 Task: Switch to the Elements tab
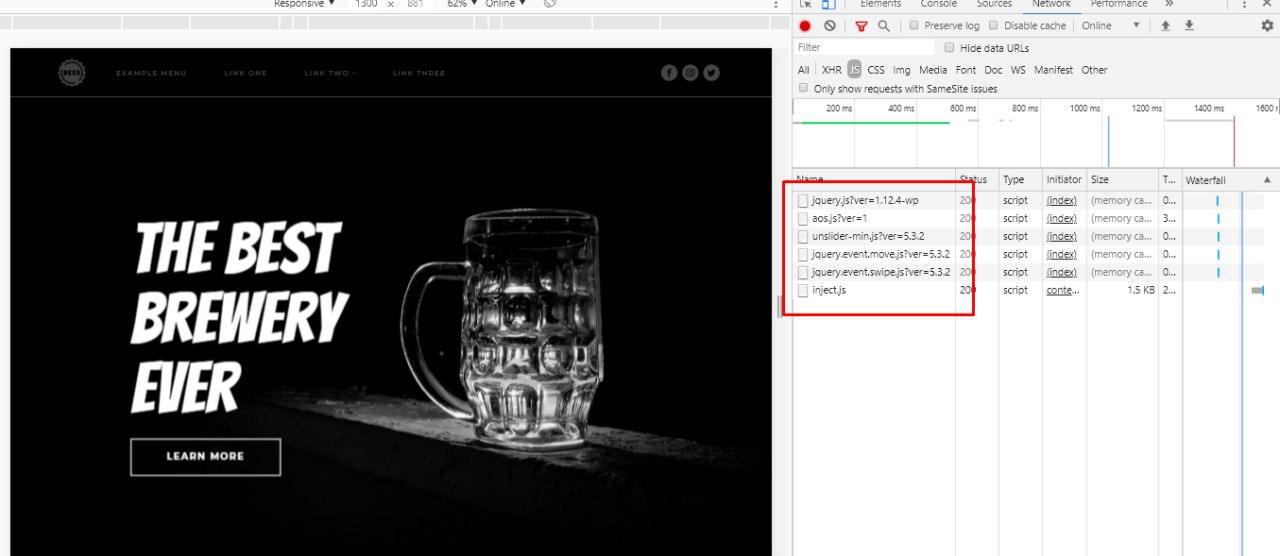[881, 4]
